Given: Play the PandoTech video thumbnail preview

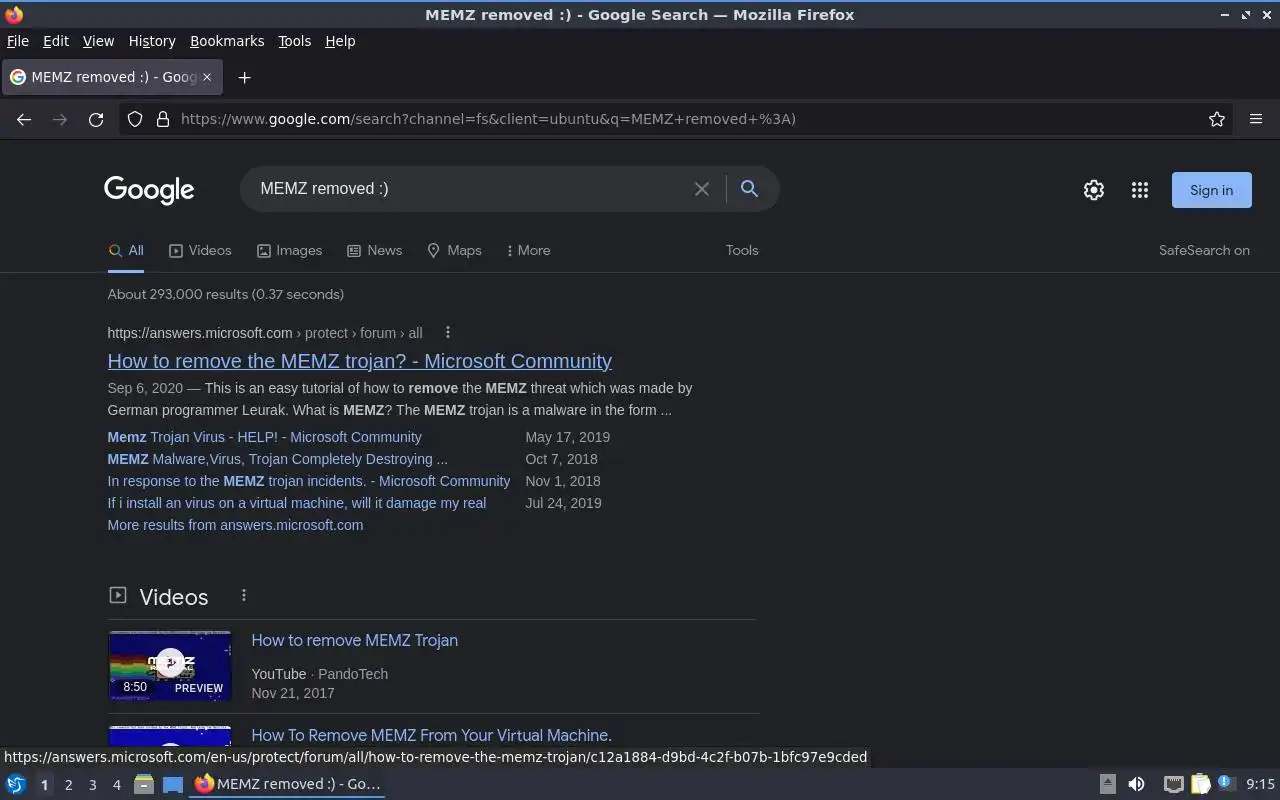Looking at the screenshot, I should tap(170, 665).
